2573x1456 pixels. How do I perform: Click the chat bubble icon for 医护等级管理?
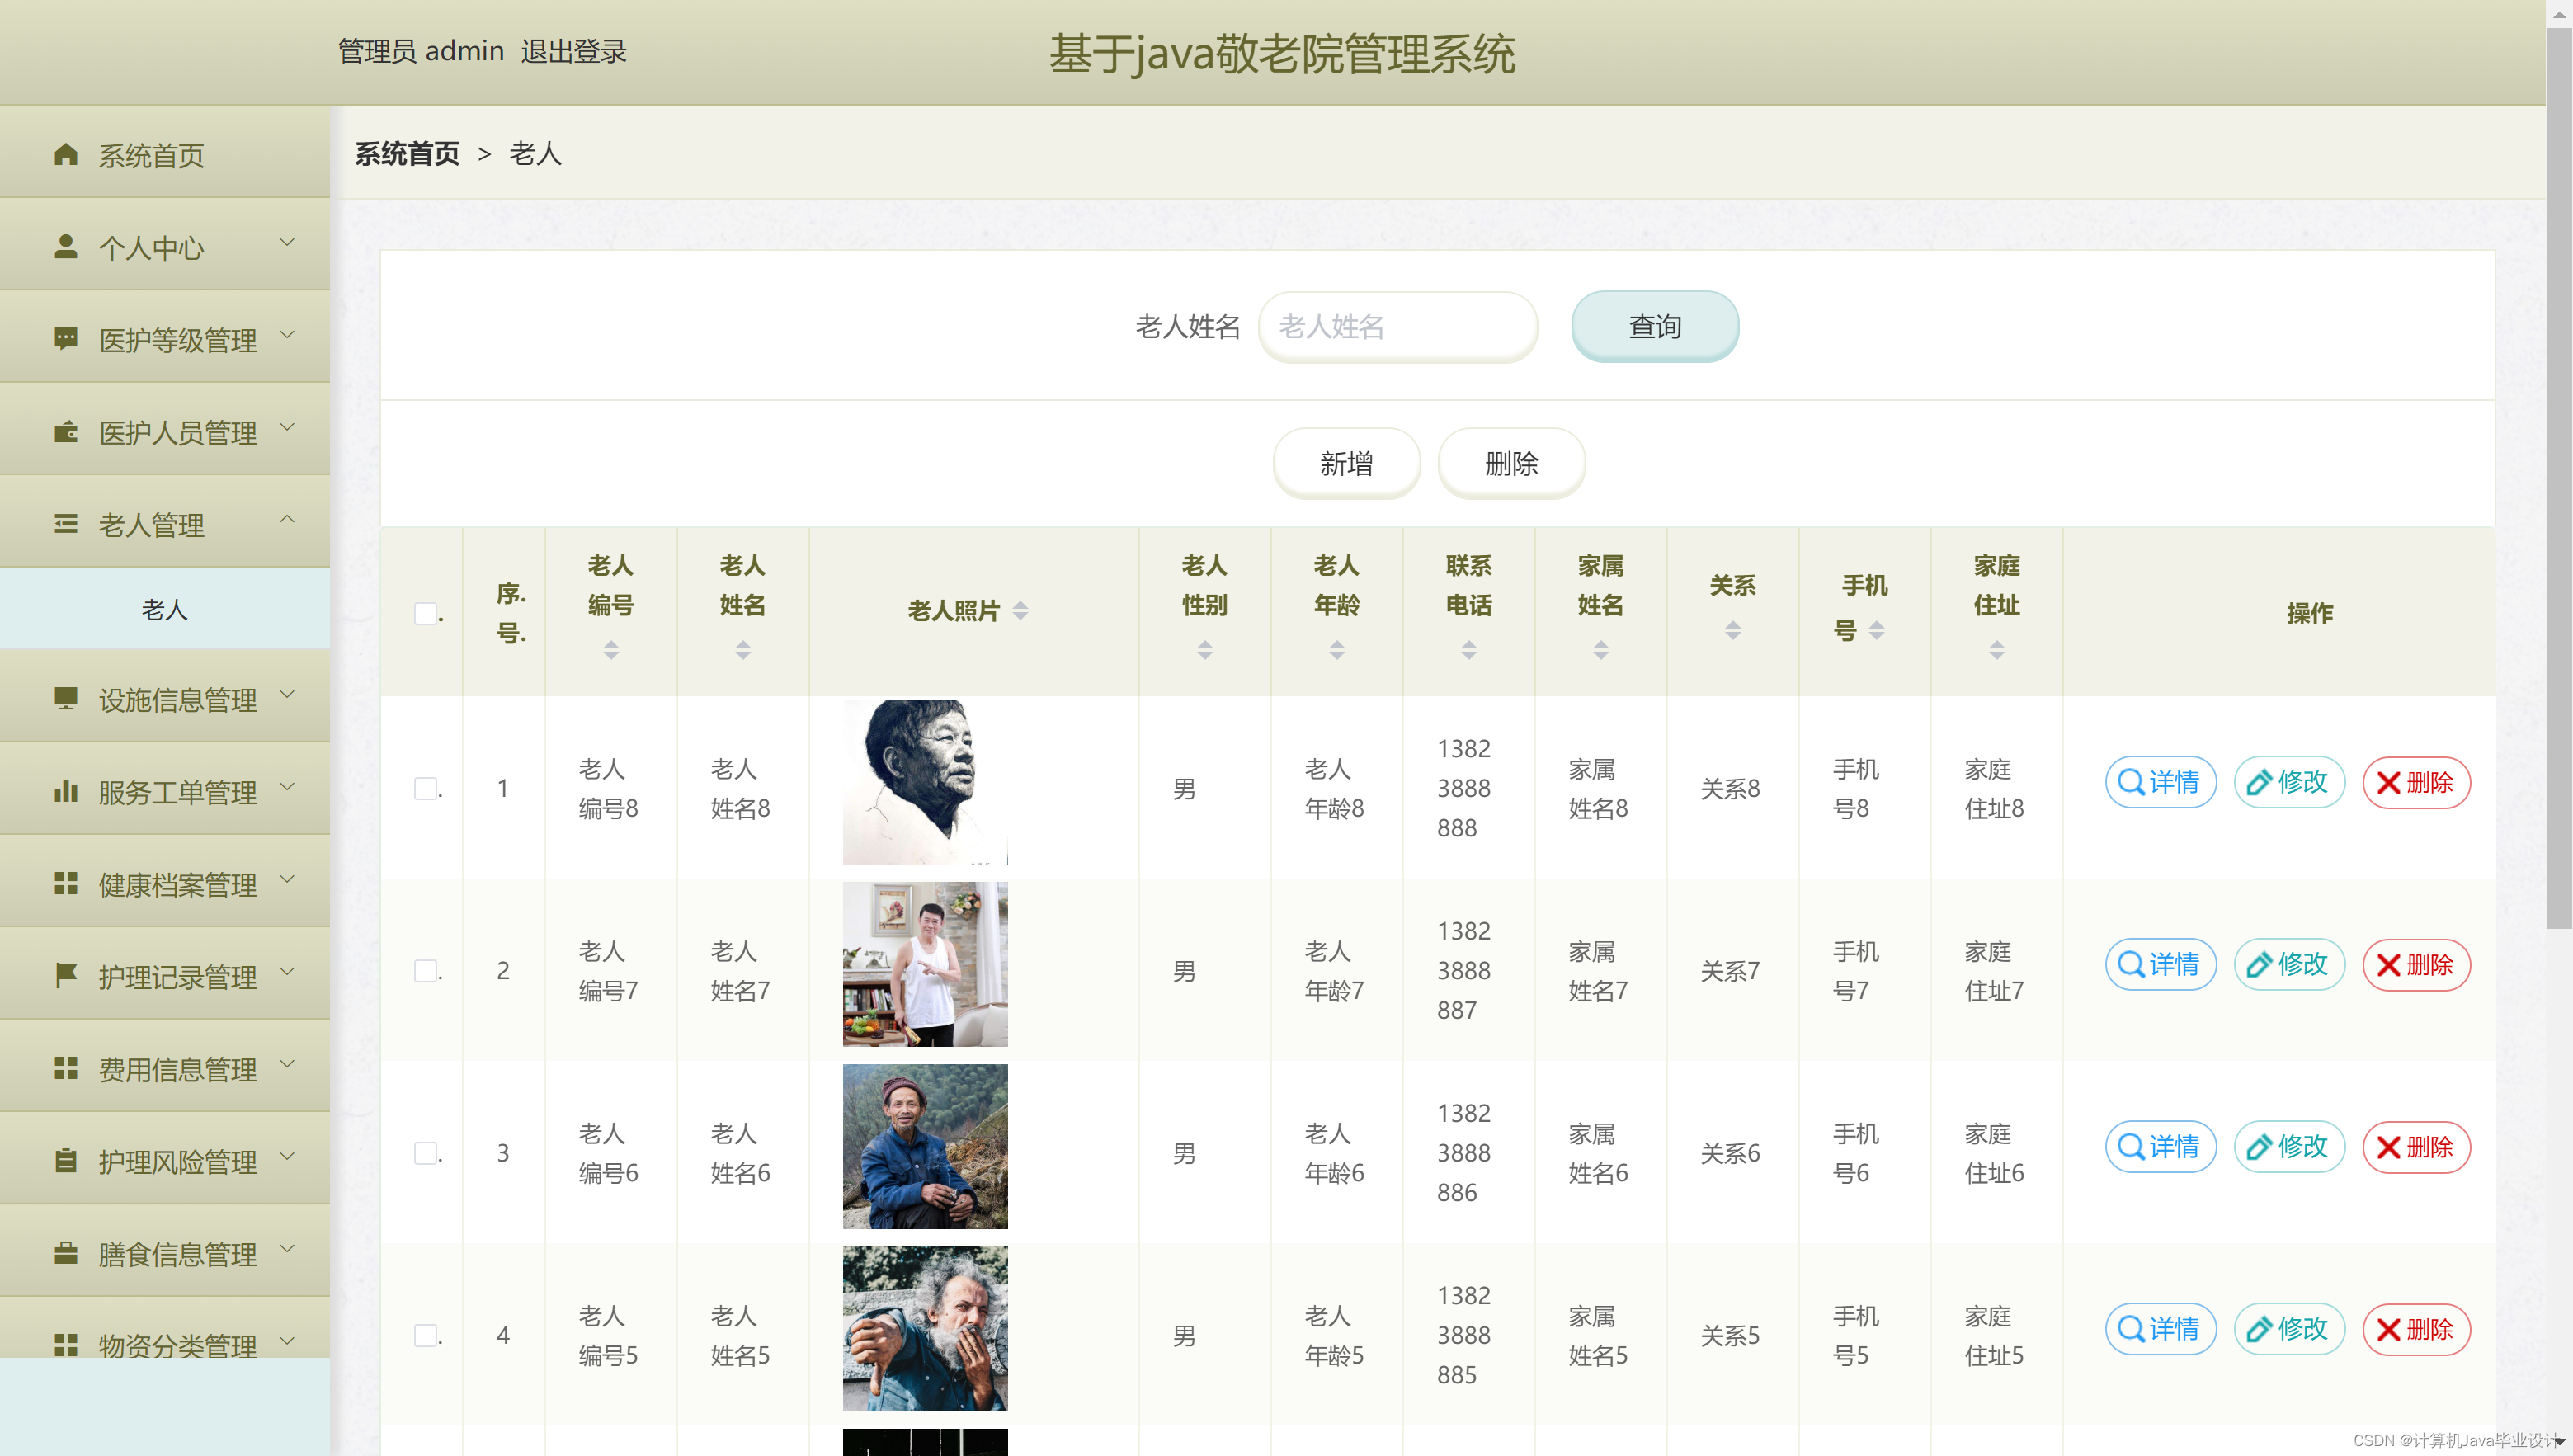pyautogui.click(x=66, y=339)
